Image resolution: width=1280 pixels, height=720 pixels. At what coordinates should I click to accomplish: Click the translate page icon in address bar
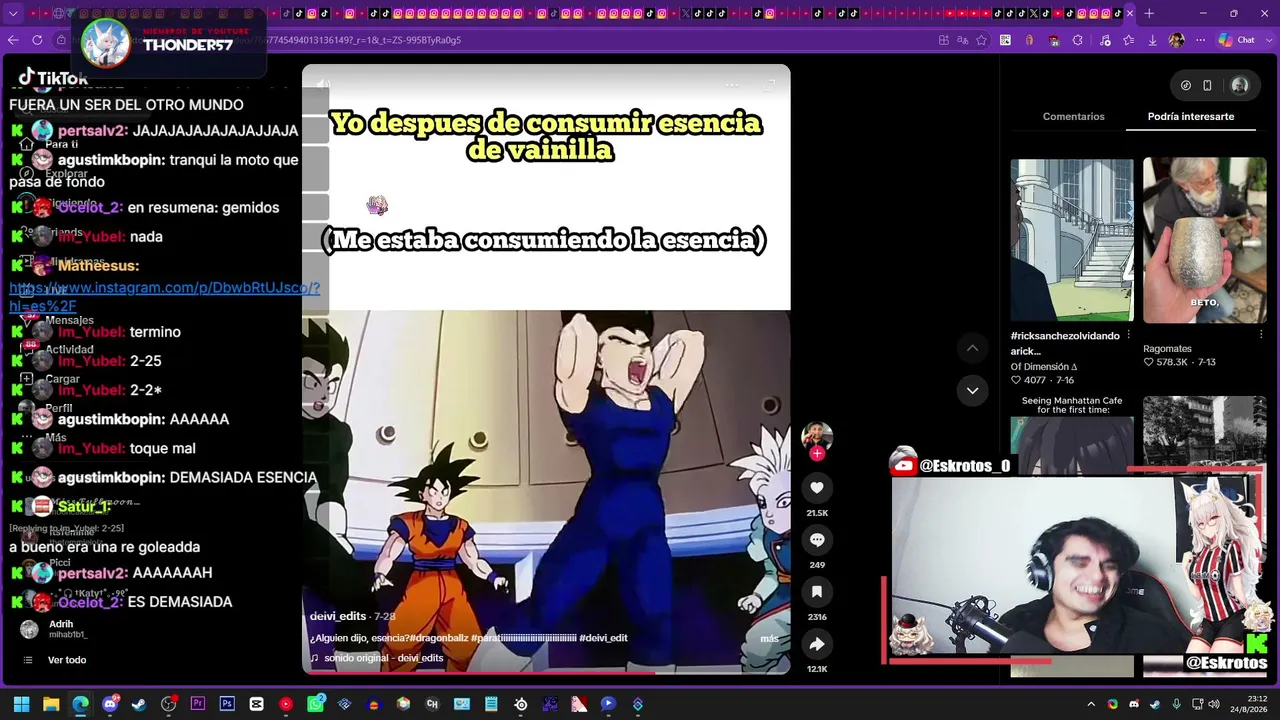pyautogui.click(x=962, y=40)
